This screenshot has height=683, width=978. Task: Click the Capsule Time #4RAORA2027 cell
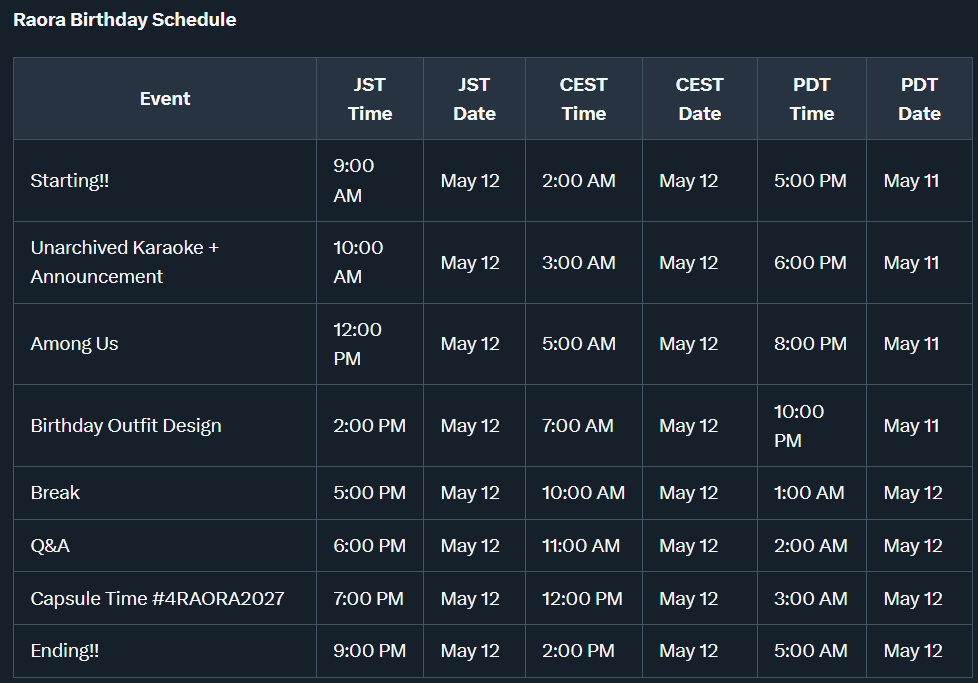157,599
